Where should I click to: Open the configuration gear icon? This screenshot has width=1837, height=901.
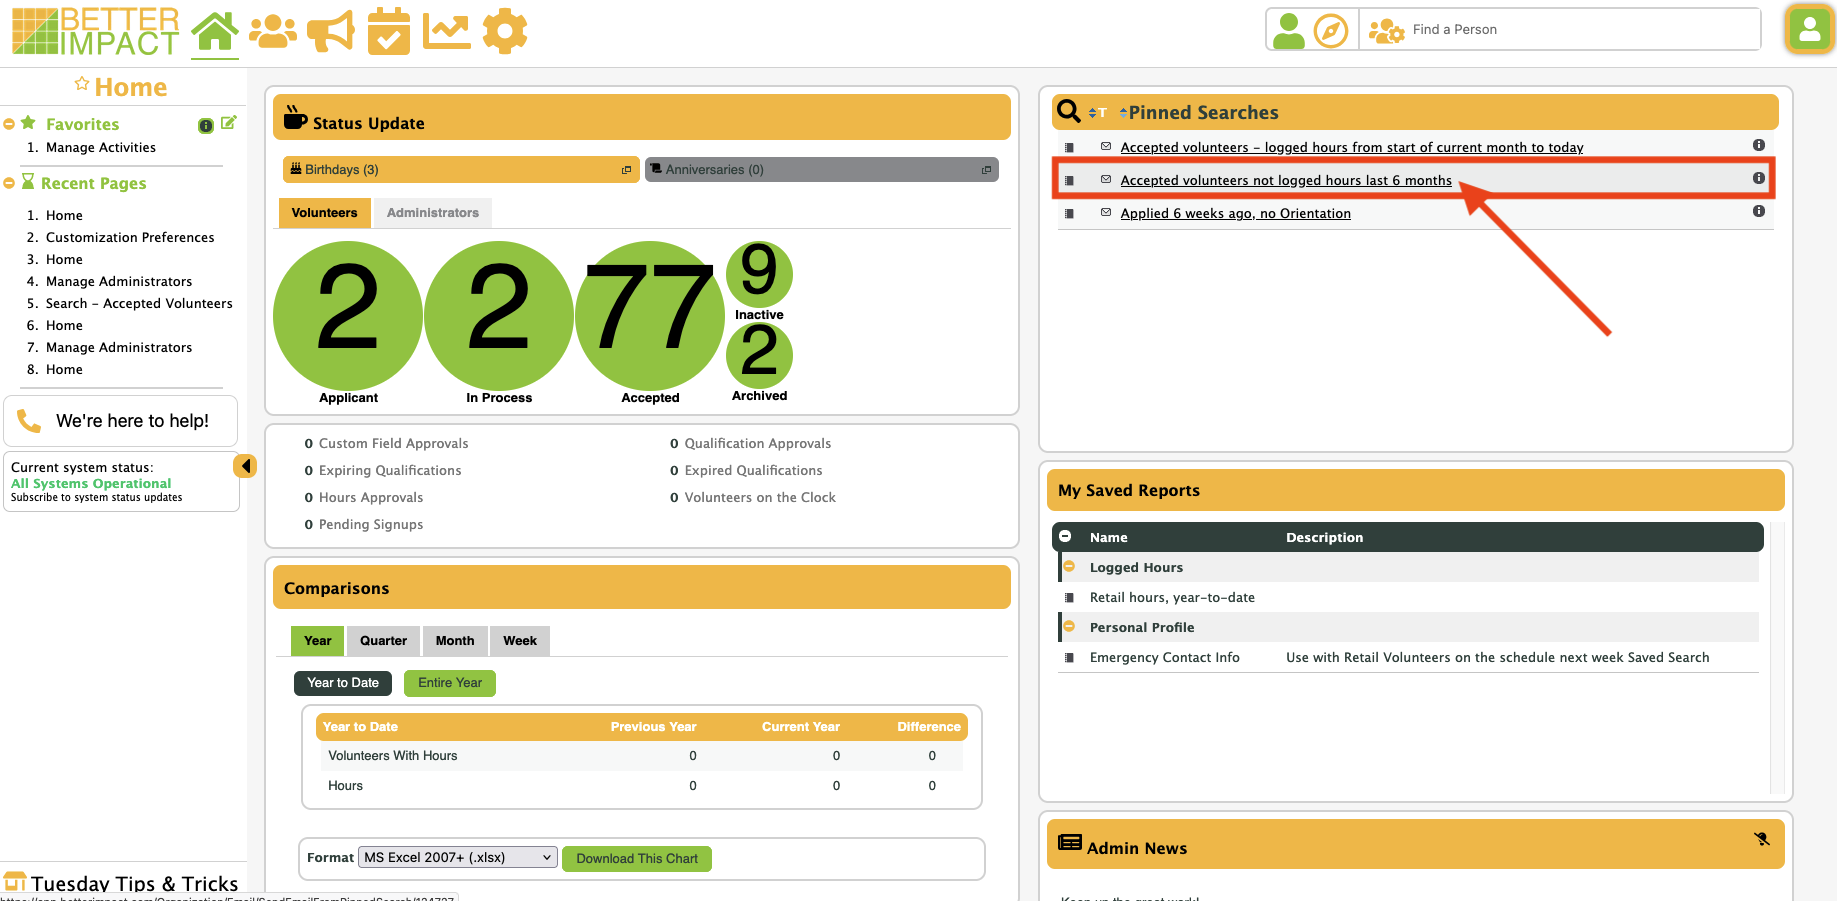(504, 32)
